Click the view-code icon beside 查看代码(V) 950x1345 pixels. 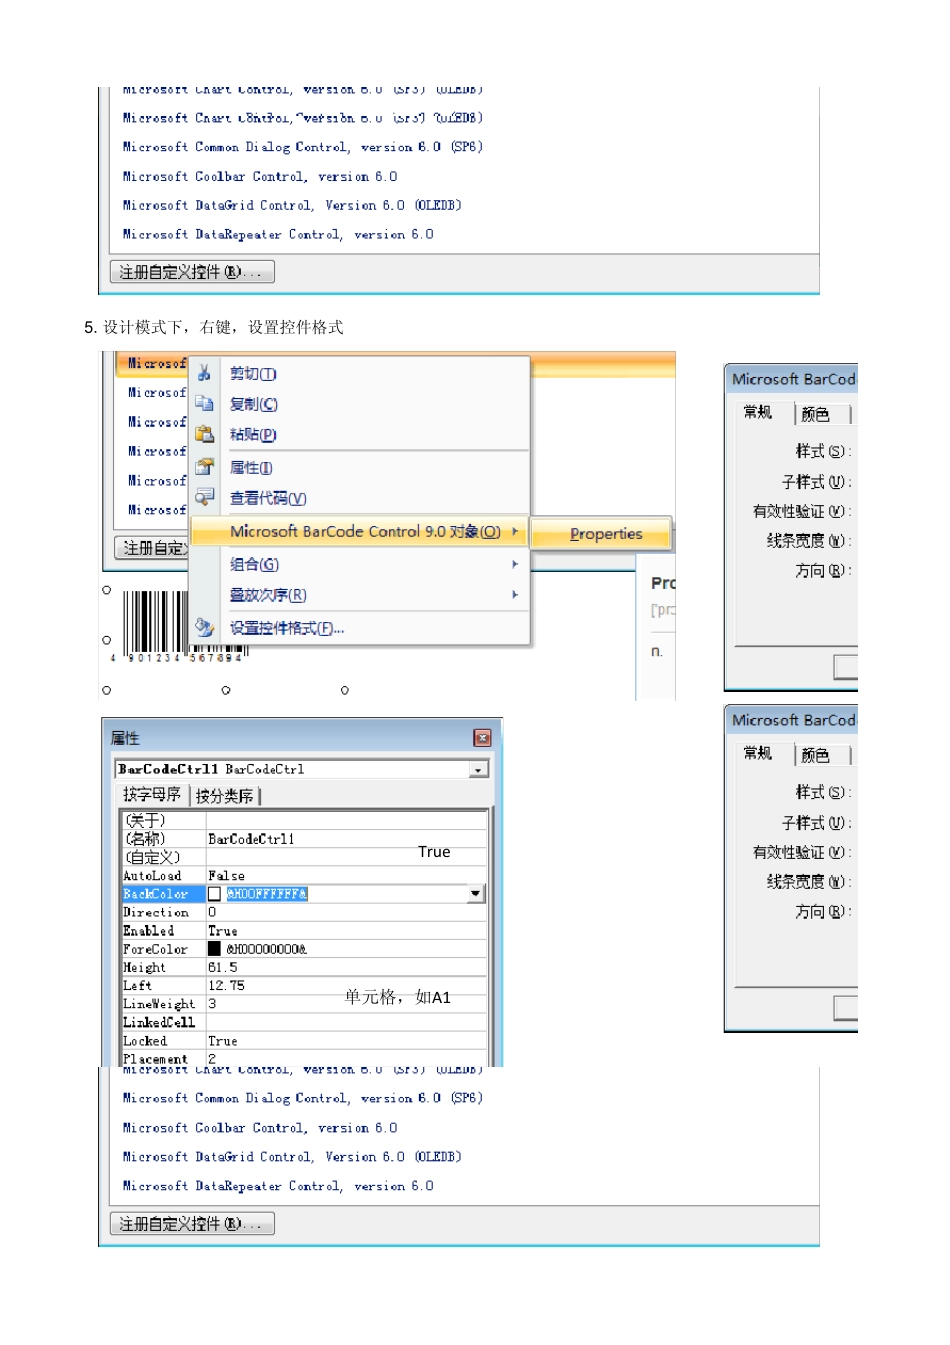[x=204, y=497]
